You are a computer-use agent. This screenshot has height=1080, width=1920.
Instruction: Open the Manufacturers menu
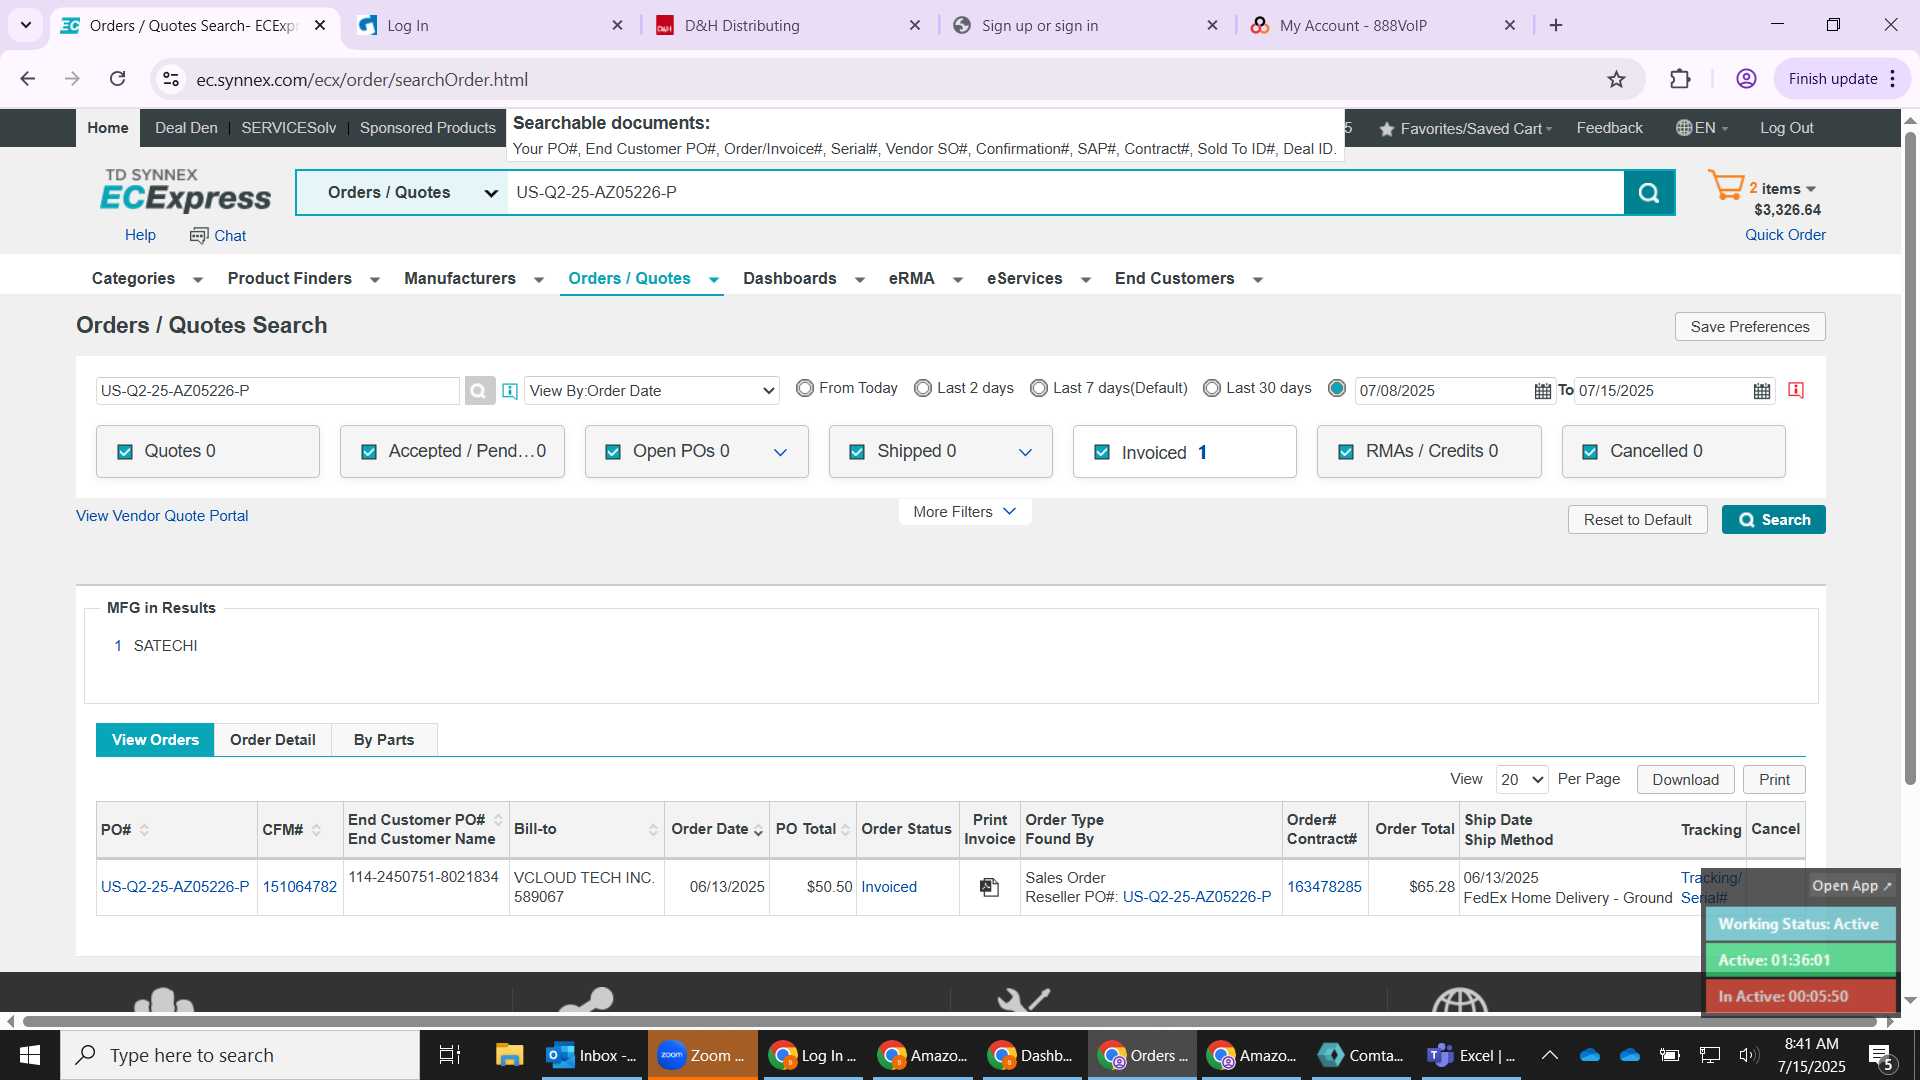pos(474,279)
